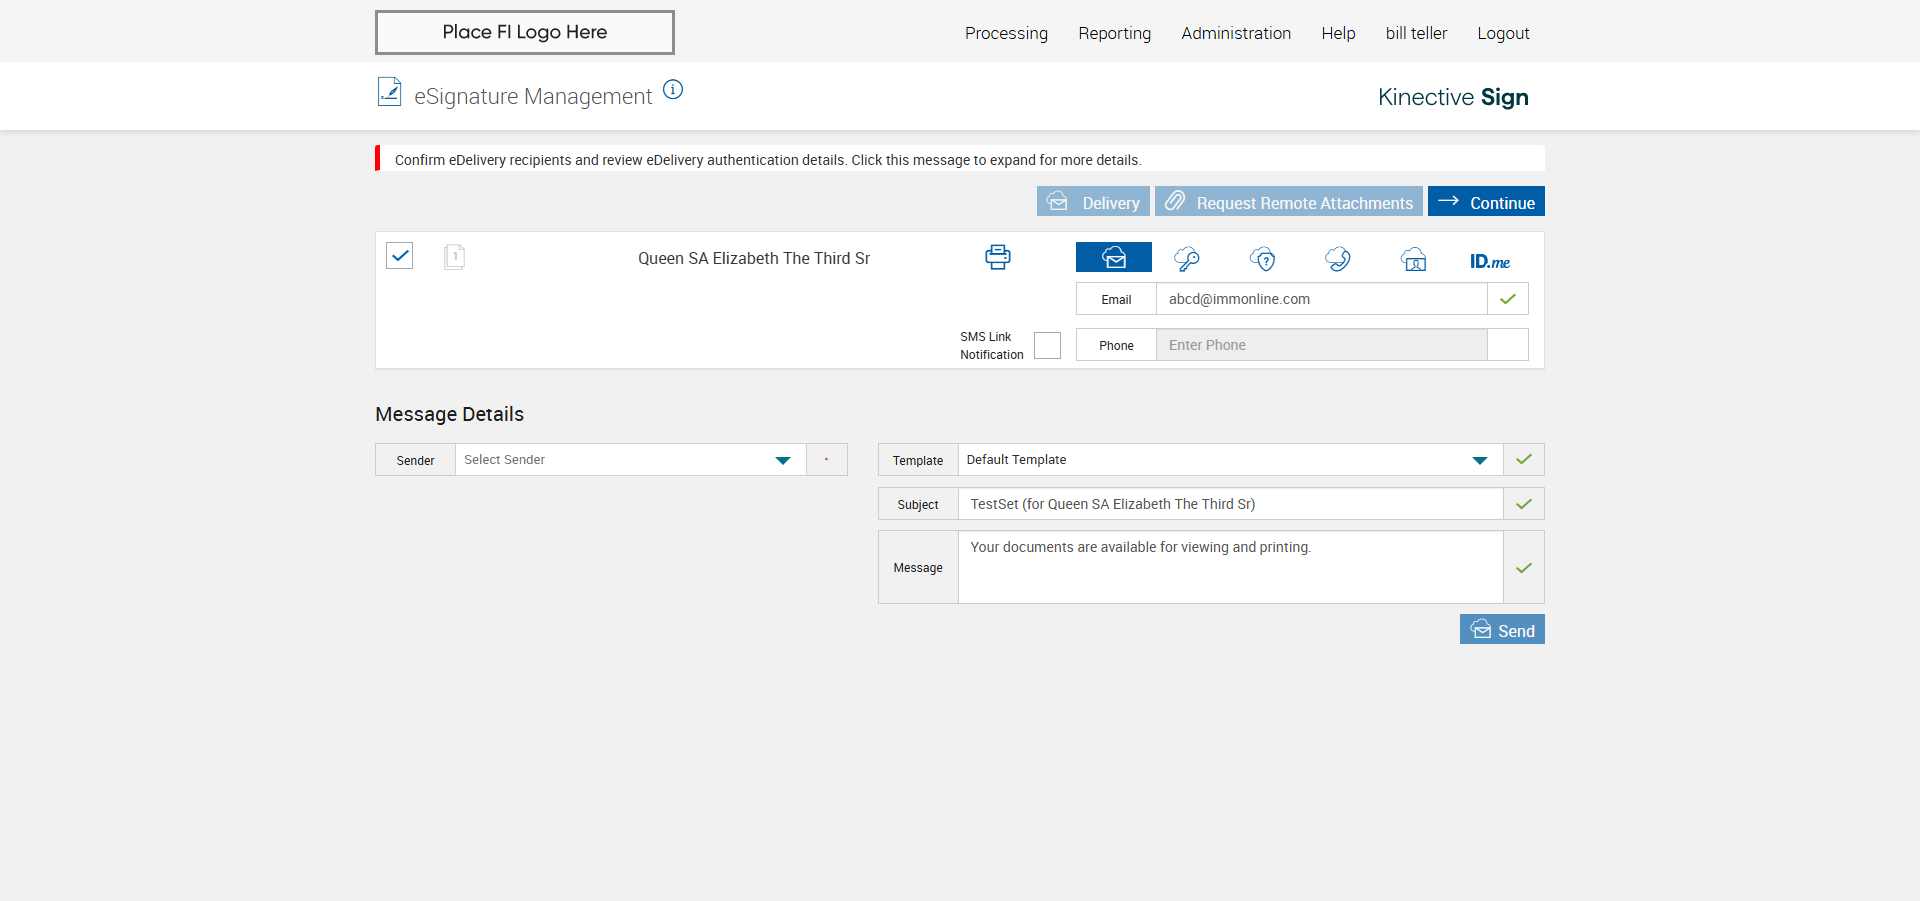Select the cloud phone call authentication icon
This screenshot has width=1920, height=901.
1338,259
